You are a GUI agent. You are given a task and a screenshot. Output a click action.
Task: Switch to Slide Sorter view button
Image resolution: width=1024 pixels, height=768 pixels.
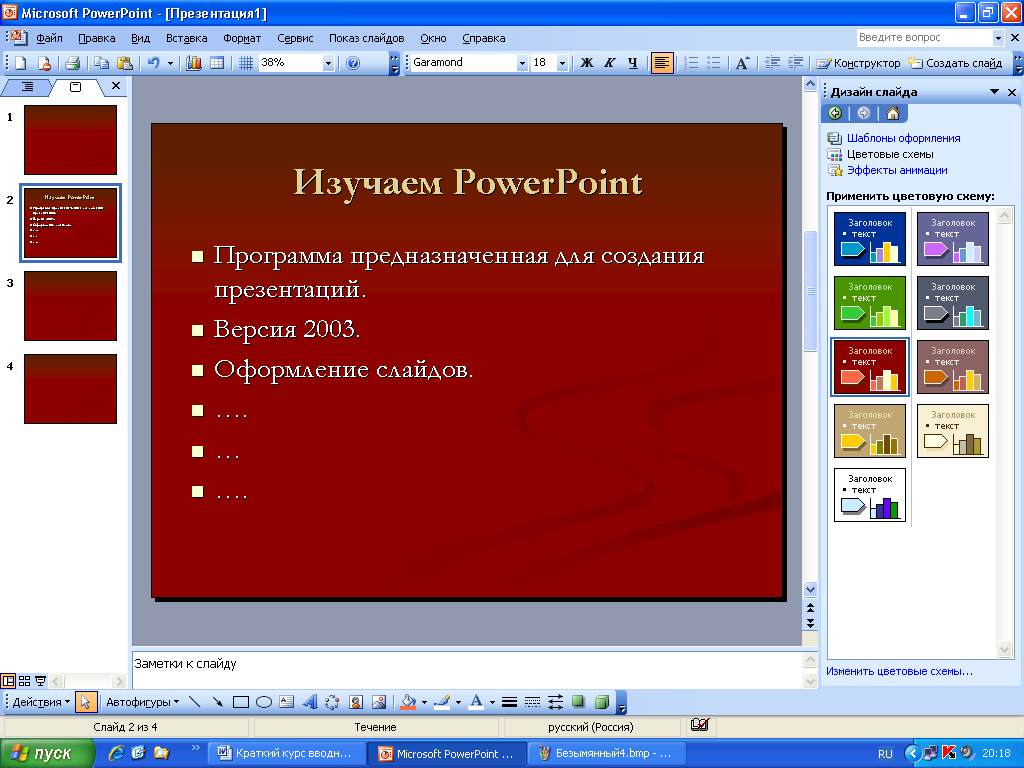click(24, 681)
